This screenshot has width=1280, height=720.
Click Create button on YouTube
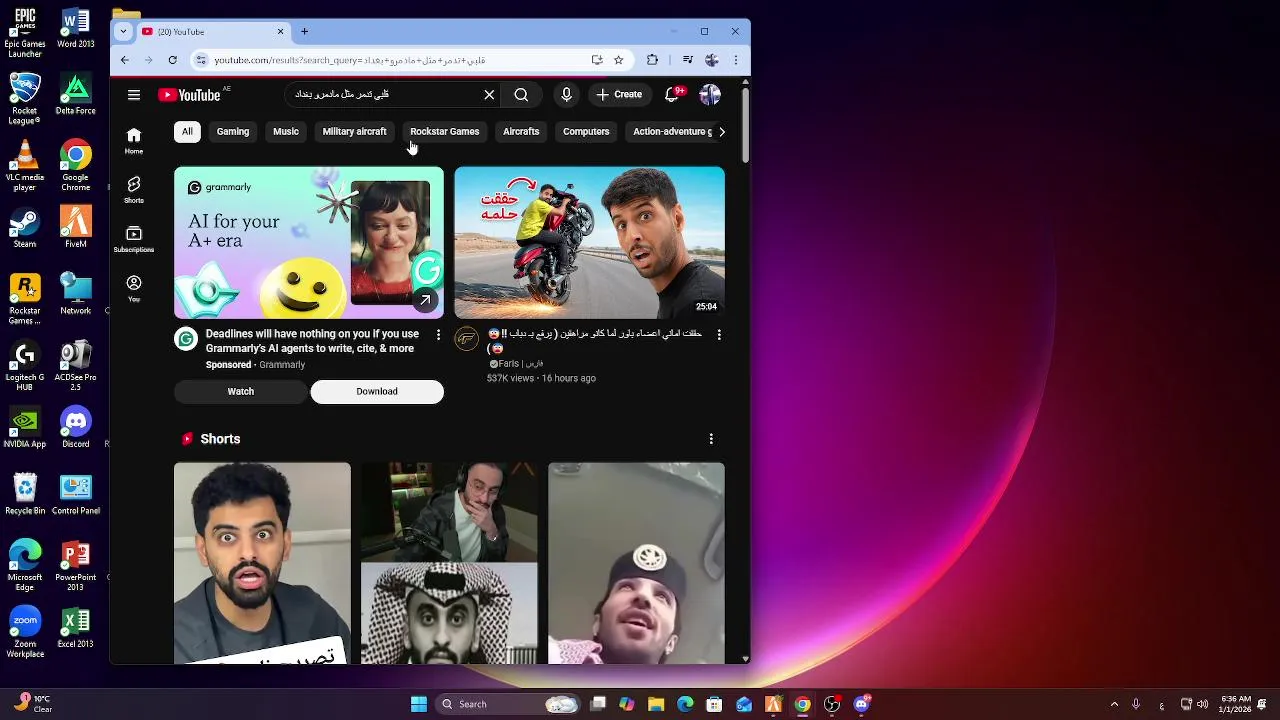(619, 94)
